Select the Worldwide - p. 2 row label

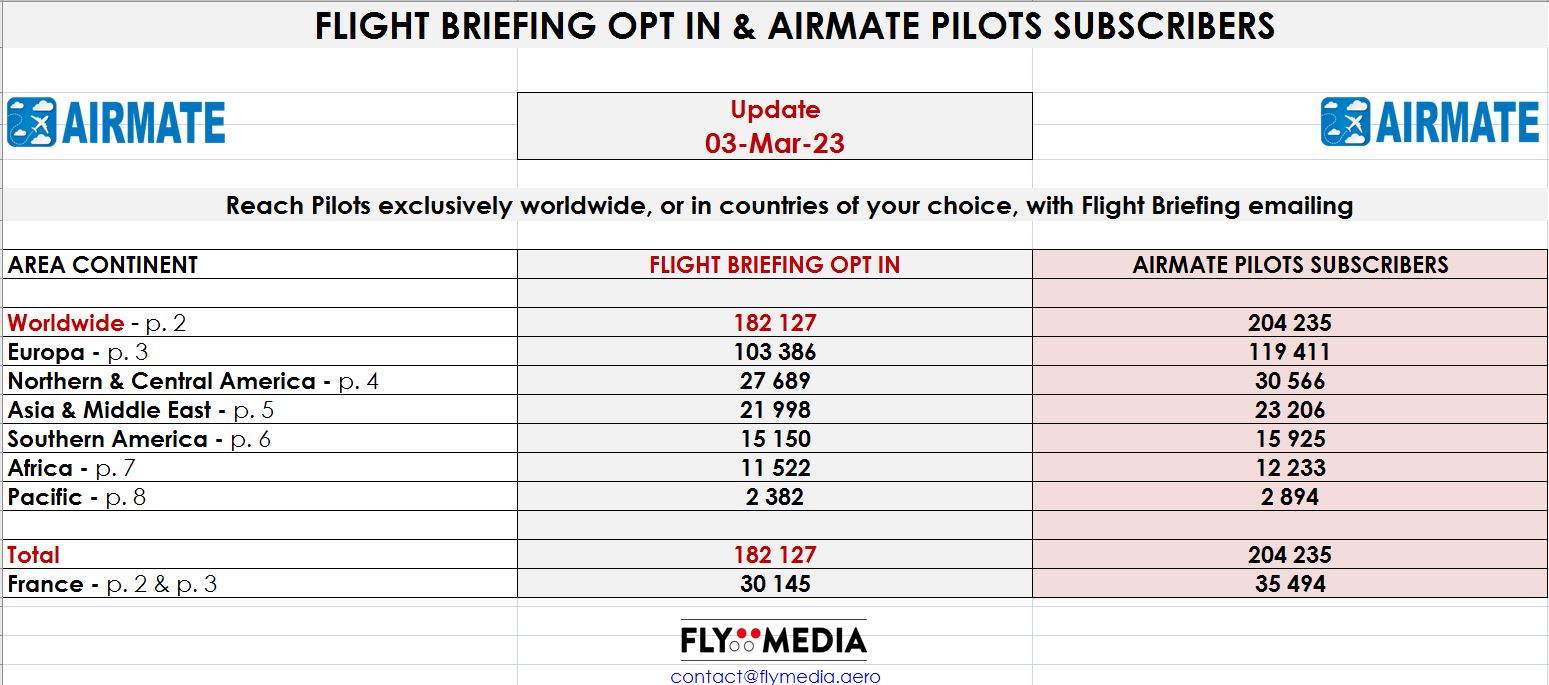coord(97,323)
